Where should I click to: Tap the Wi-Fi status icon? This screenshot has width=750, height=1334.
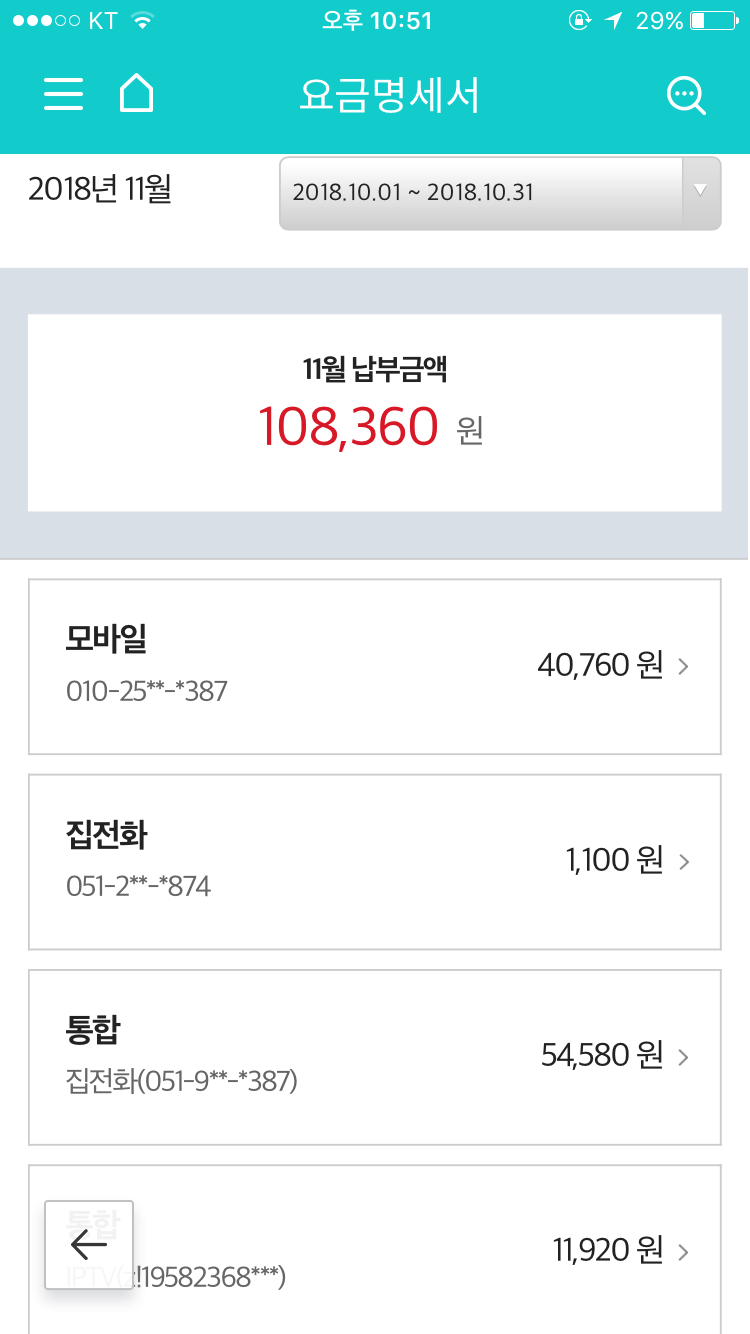pos(143,21)
